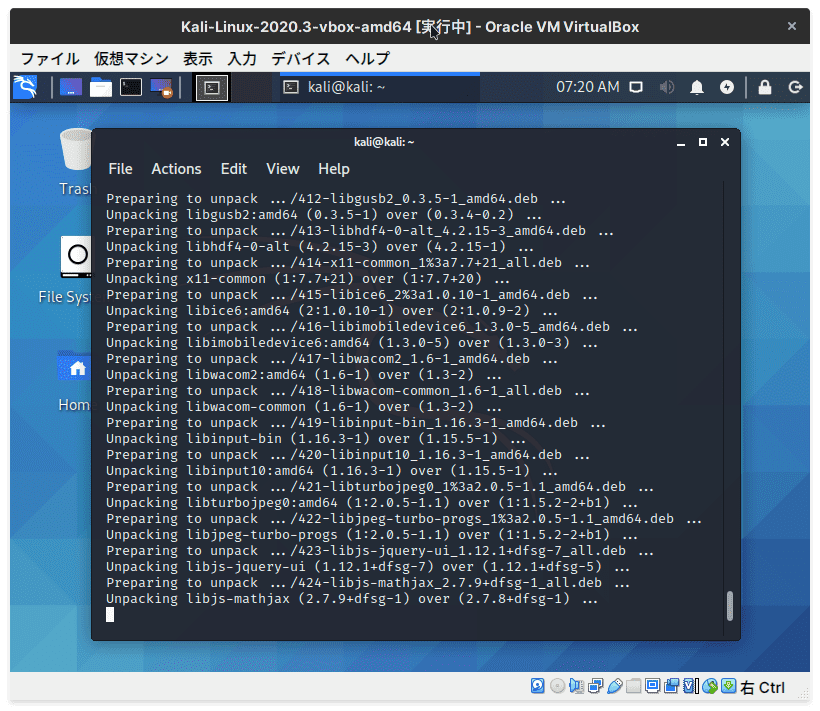
Task: Switch to empty second workspace in pager
Action: tap(251, 87)
